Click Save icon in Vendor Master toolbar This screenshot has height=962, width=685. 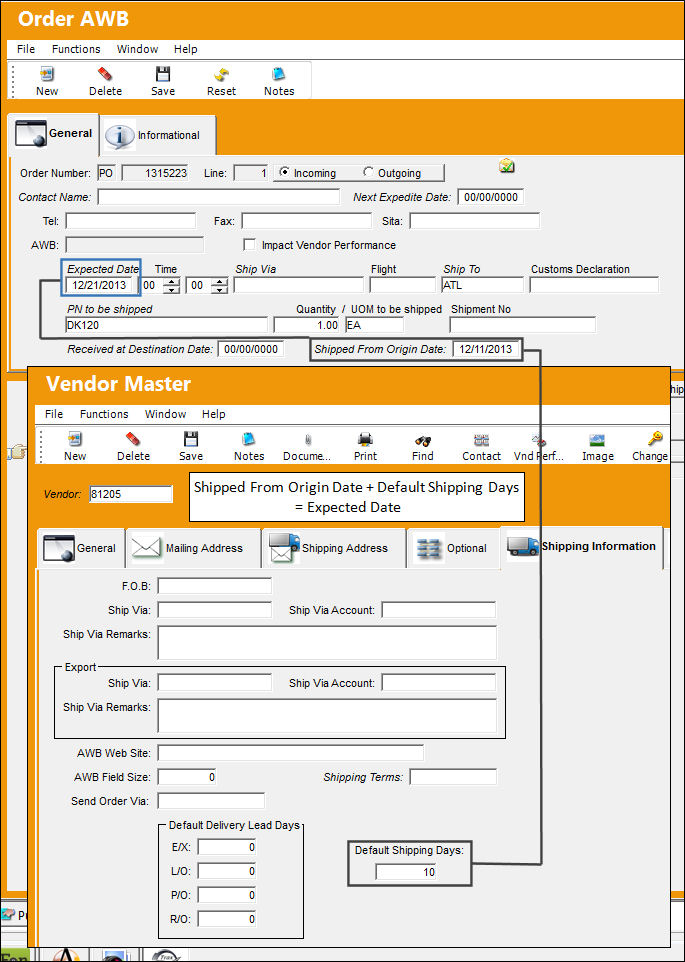(191, 440)
